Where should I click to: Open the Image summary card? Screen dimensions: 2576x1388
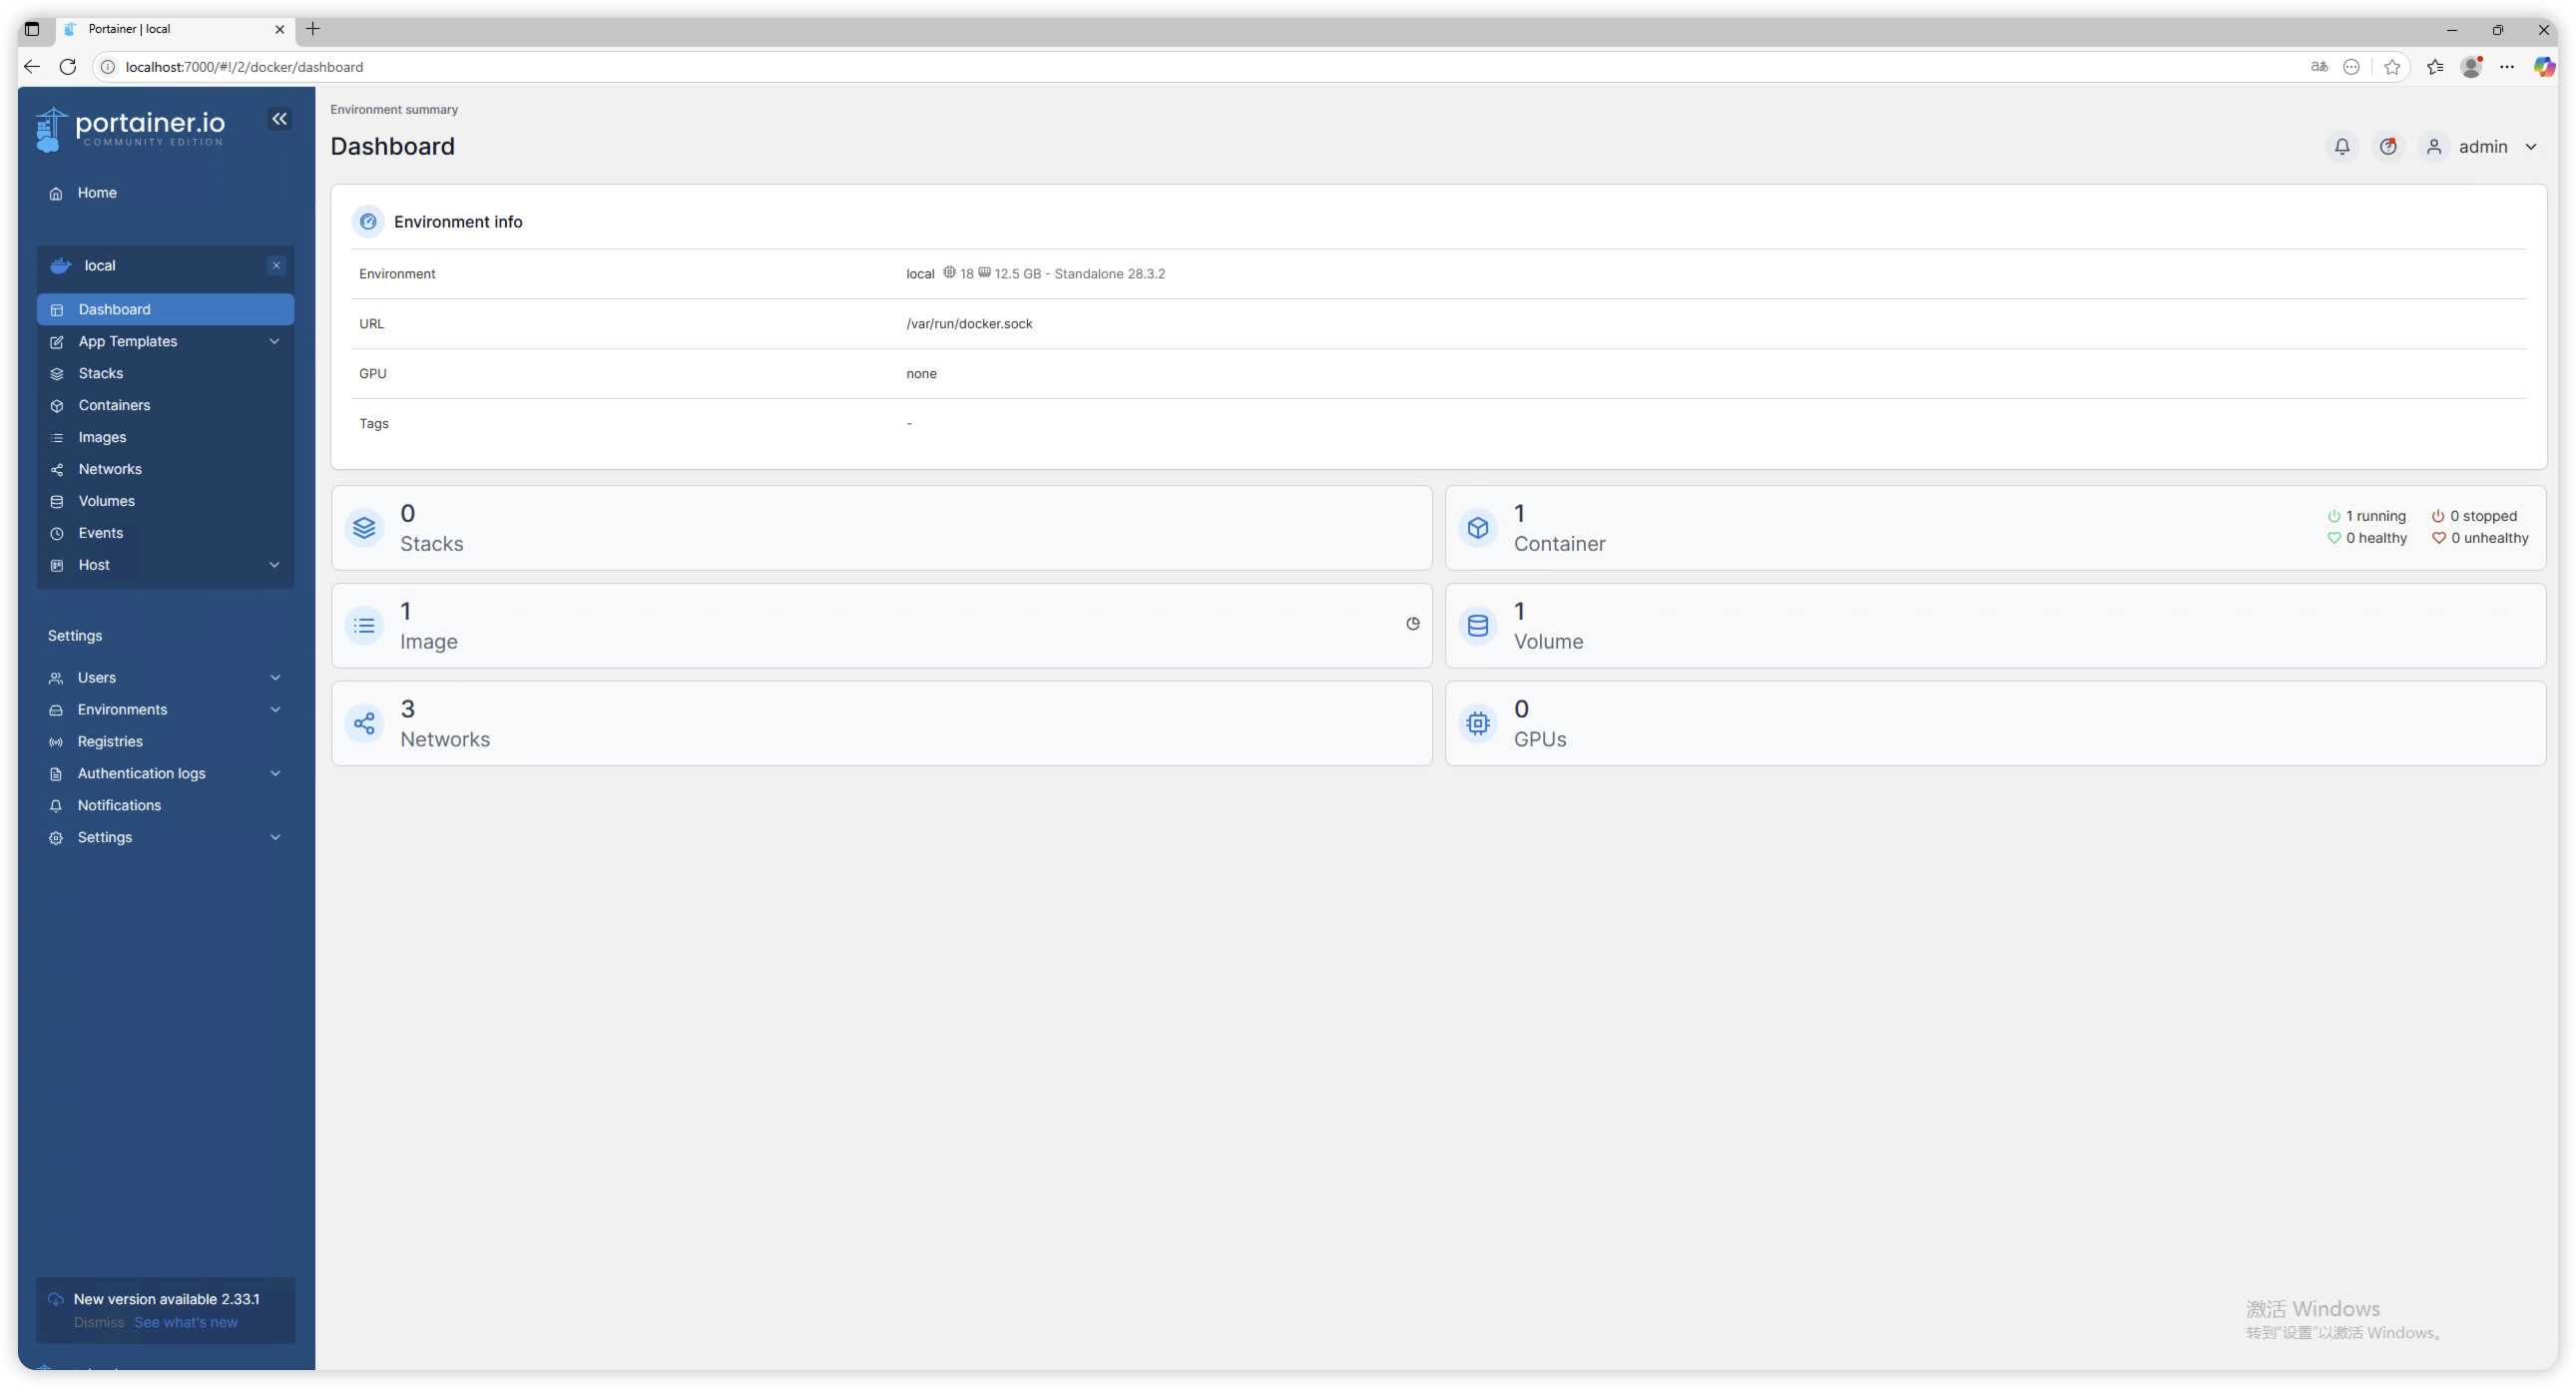click(x=881, y=626)
